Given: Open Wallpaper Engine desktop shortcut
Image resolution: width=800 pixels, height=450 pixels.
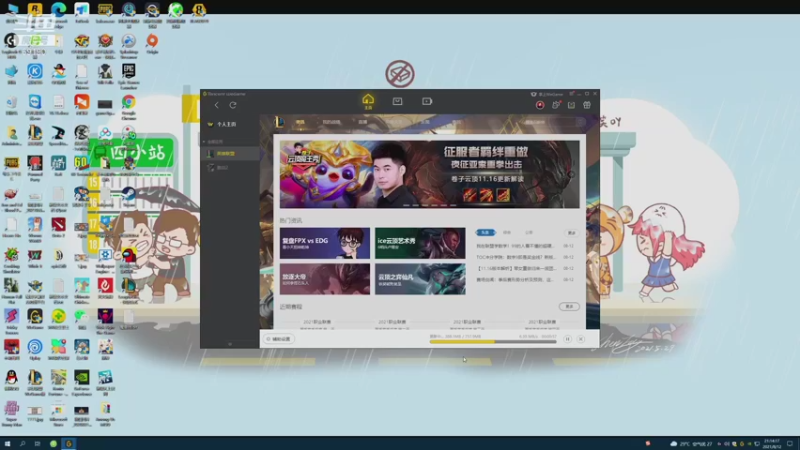Looking at the screenshot, I should coord(105,258).
